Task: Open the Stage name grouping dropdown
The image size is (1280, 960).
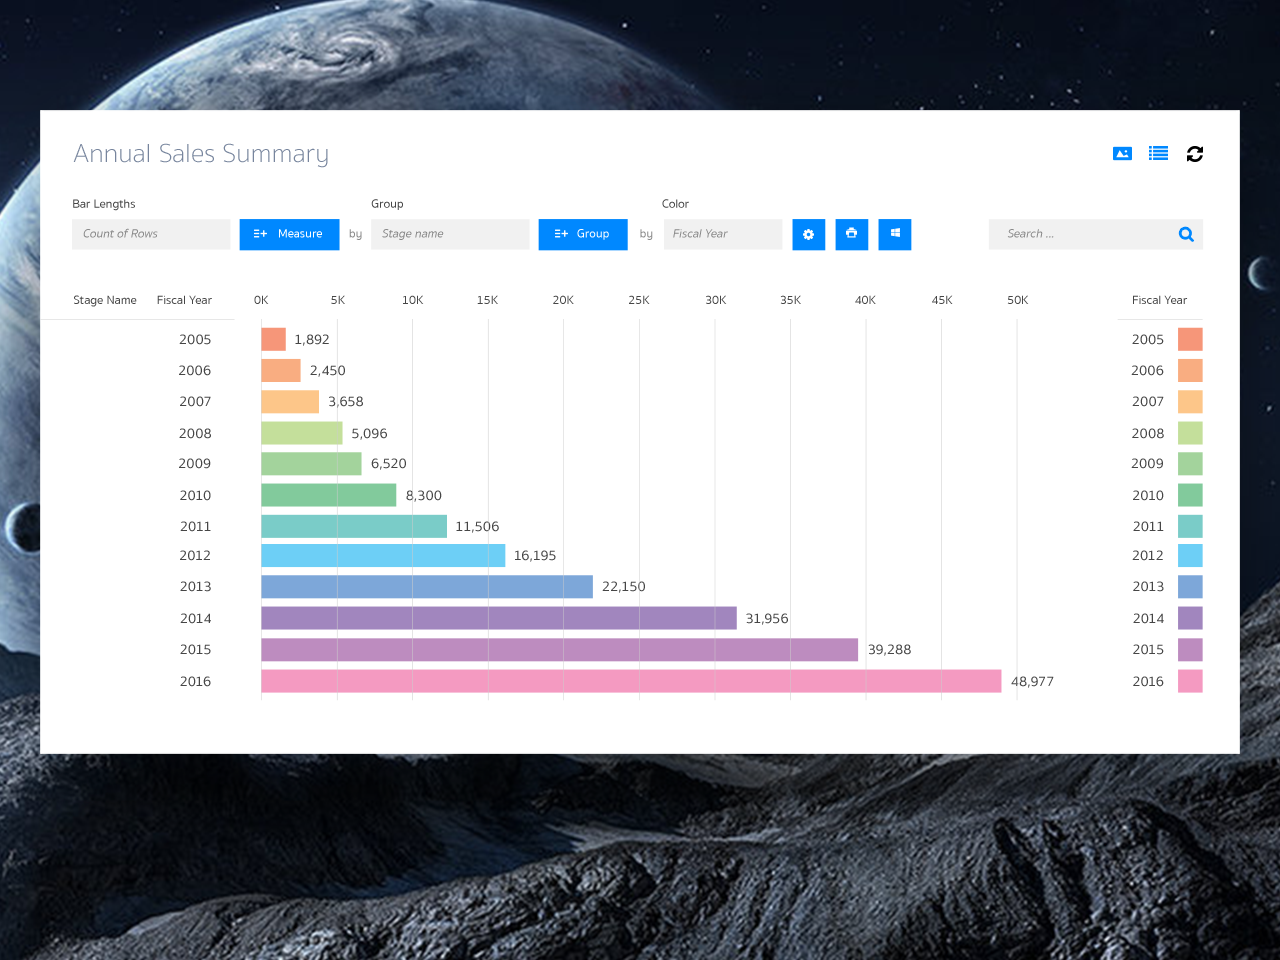Action: pos(450,234)
